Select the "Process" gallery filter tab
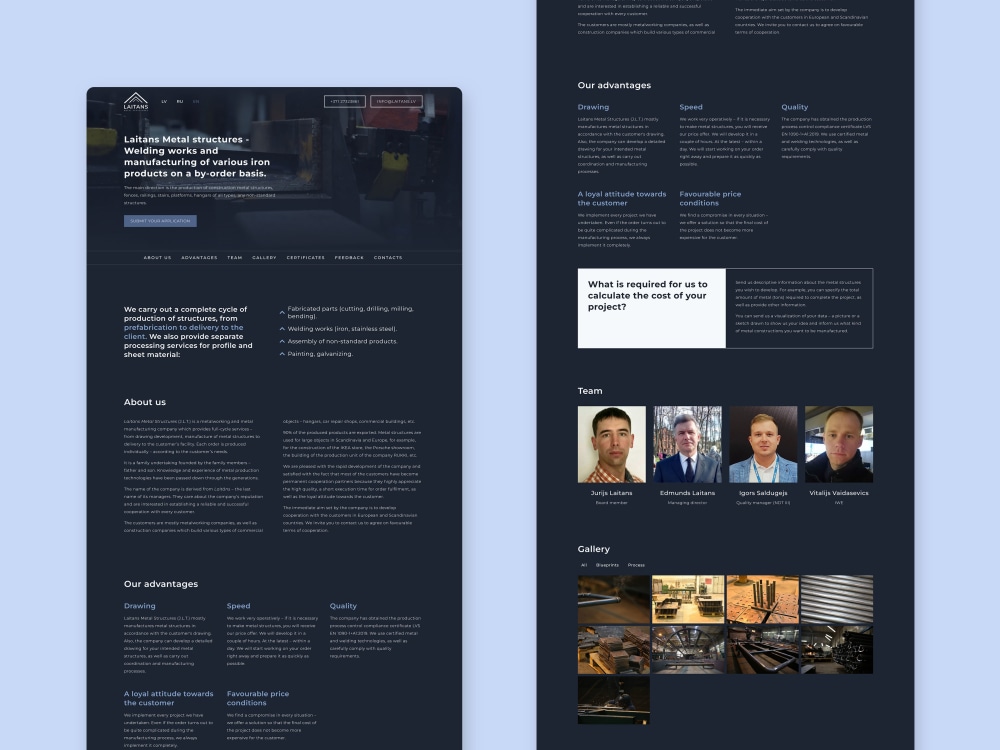 [636, 565]
